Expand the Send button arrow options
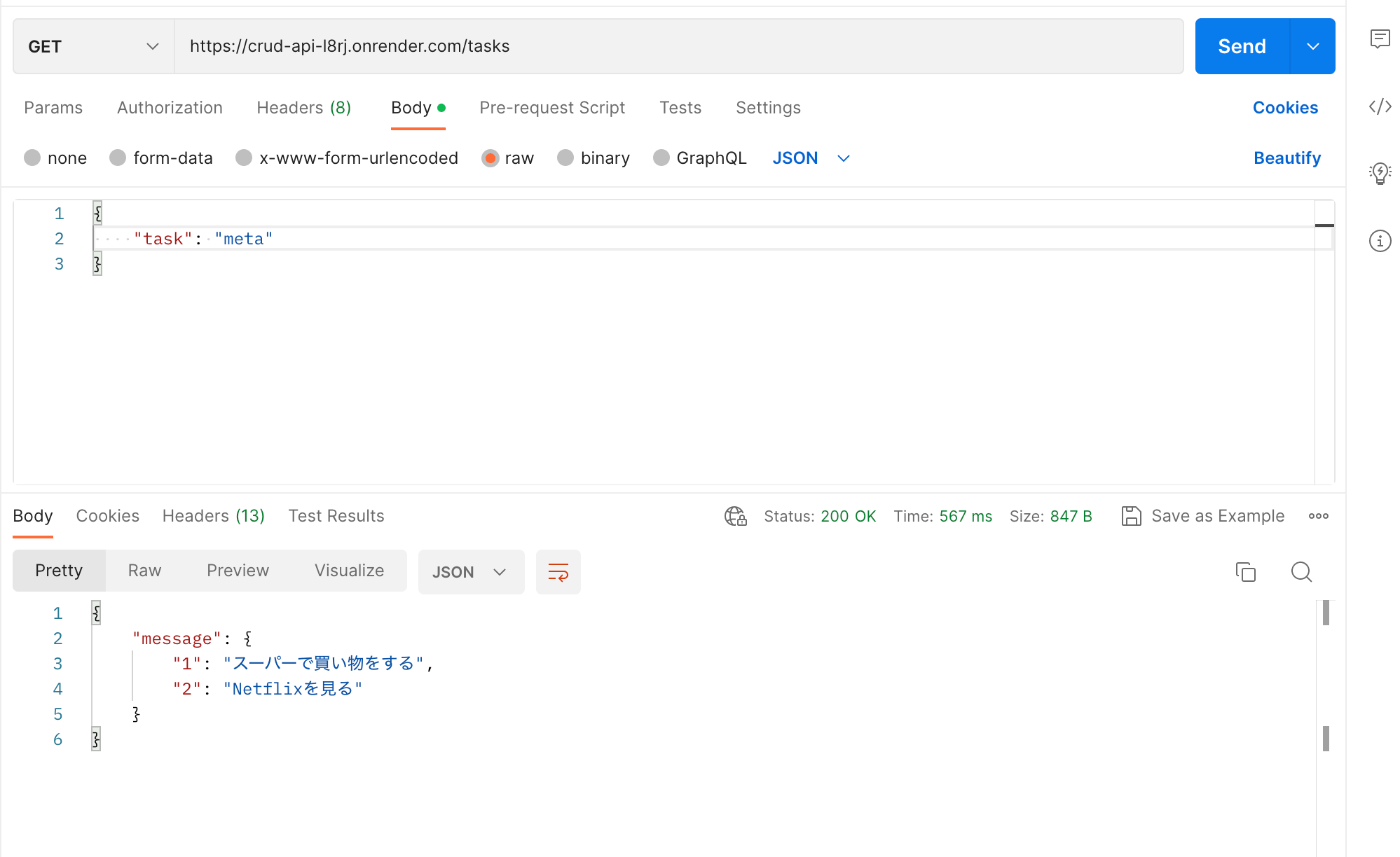This screenshot has width=1400, height=857. (x=1313, y=46)
